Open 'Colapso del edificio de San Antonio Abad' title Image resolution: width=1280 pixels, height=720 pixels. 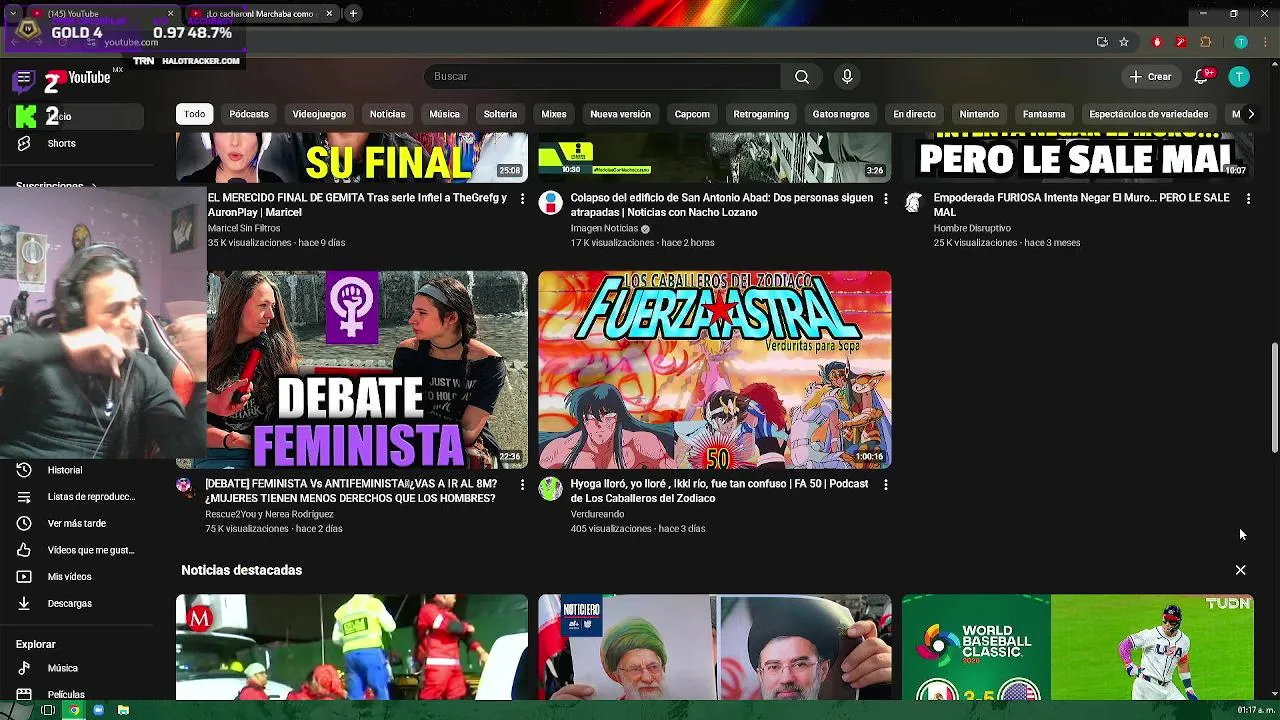[721, 205]
